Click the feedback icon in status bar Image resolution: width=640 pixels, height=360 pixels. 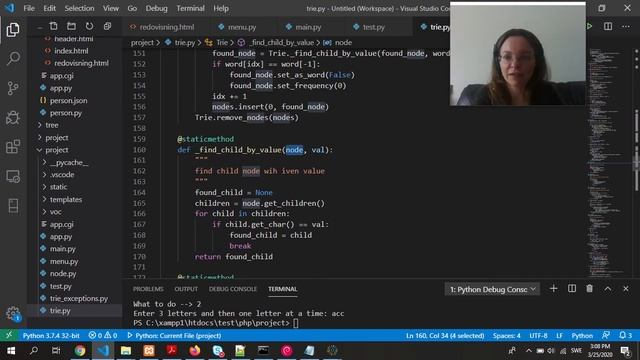coord(606,336)
